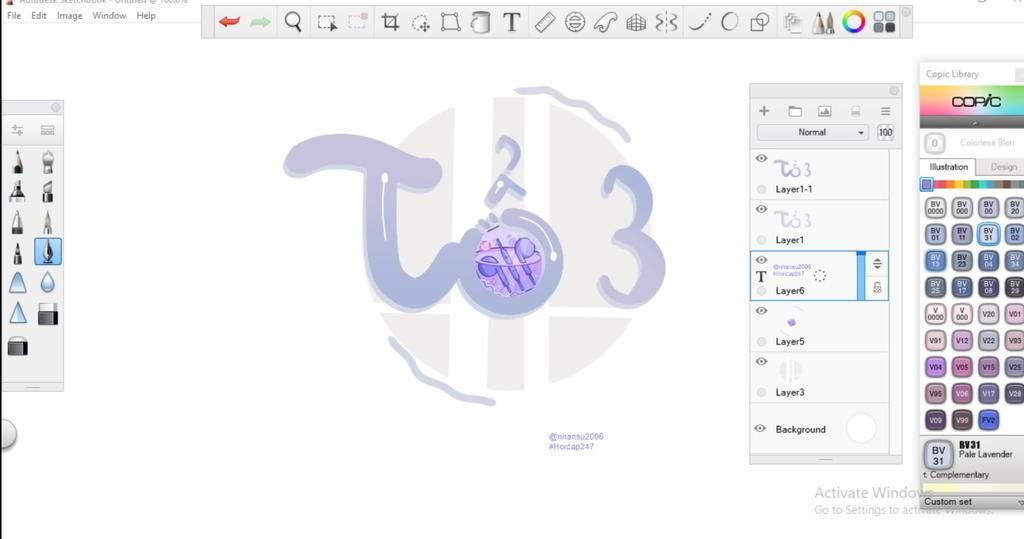Open the Edit menu

[39, 16]
